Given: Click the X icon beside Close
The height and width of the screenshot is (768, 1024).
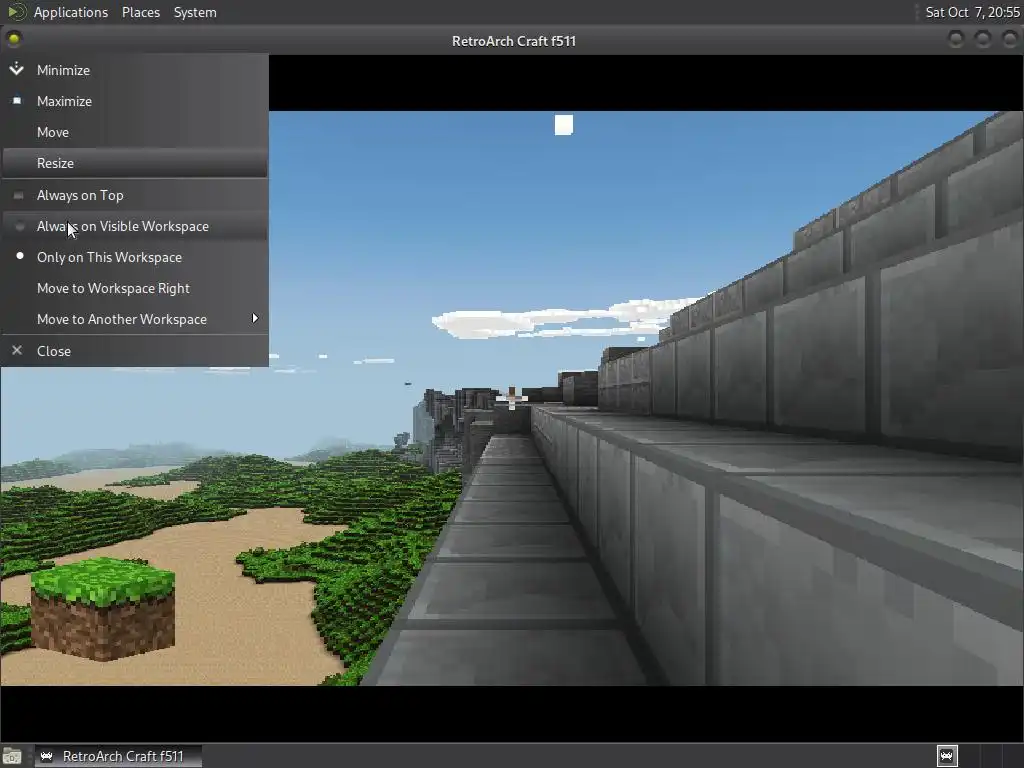Looking at the screenshot, I should (17, 350).
